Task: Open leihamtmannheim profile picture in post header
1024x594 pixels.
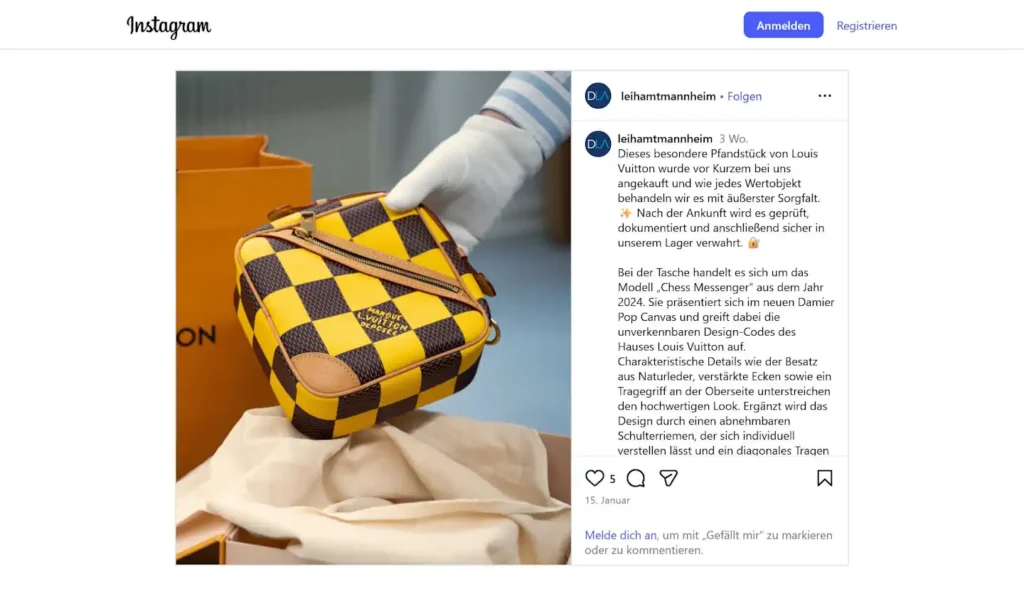Action: point(598,96)
